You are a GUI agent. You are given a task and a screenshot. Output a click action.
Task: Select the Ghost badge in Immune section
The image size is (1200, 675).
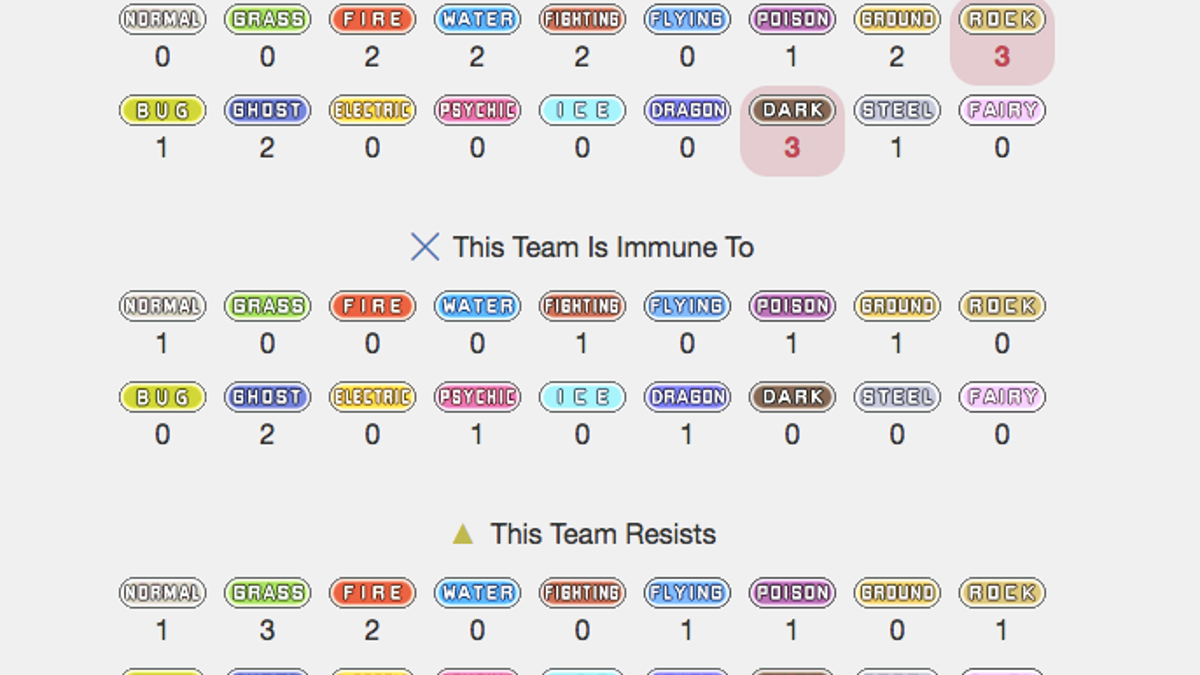click(267, 397)
